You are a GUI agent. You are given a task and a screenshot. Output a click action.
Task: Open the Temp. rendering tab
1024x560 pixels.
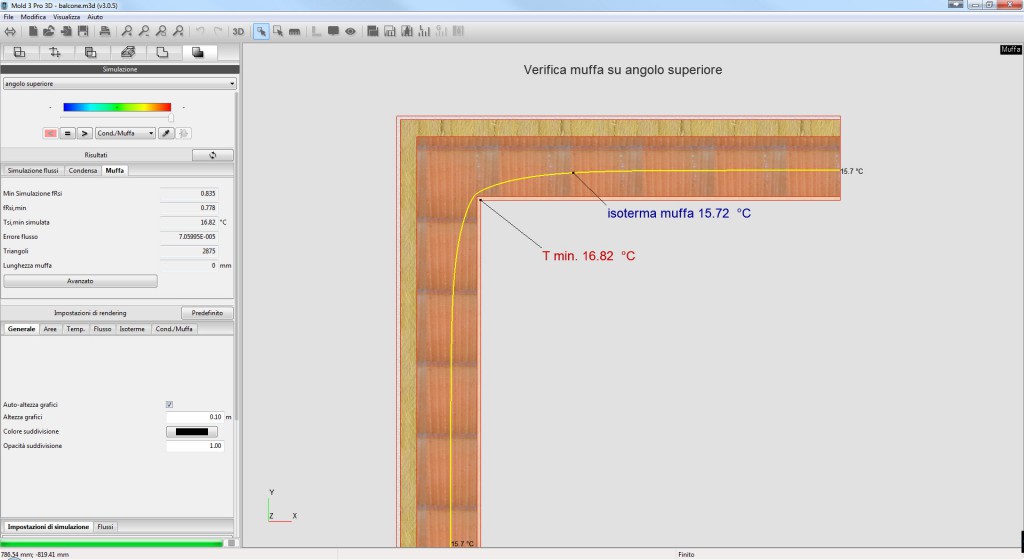click(76, 329)
